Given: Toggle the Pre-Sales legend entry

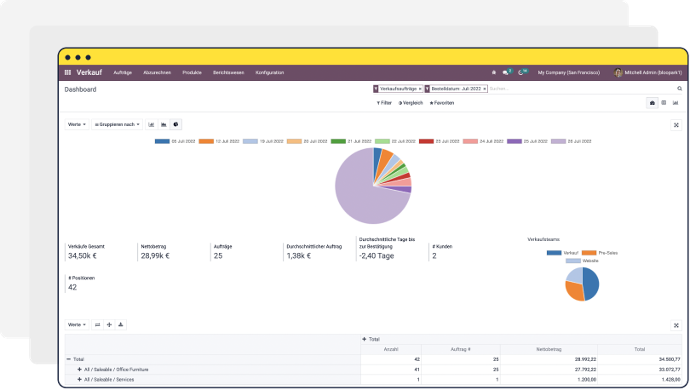Looking at the screenshot, I should tap(600, 253).
